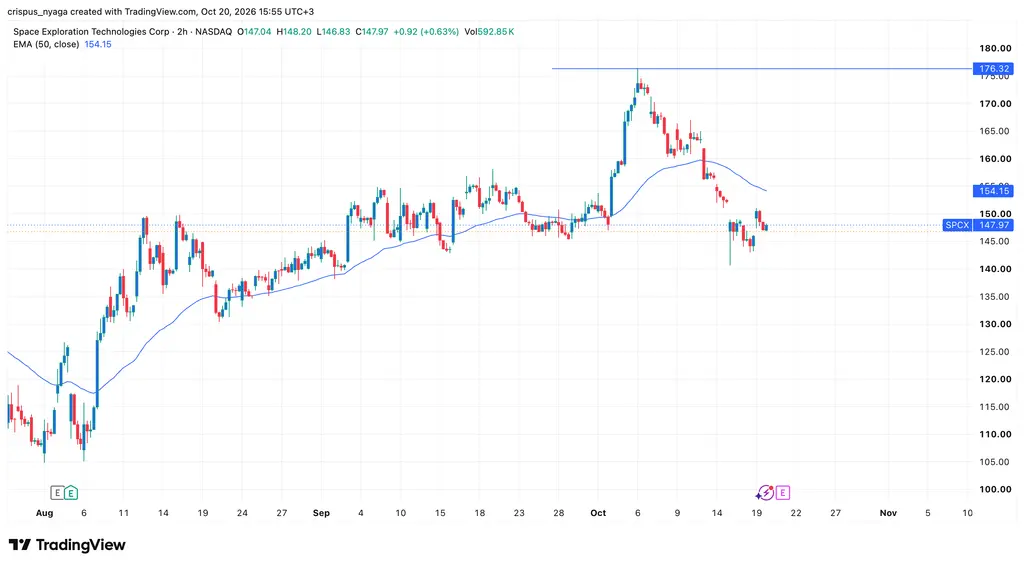
Task: Click the EMA (50, close) indicator legend
Action: 46,44
